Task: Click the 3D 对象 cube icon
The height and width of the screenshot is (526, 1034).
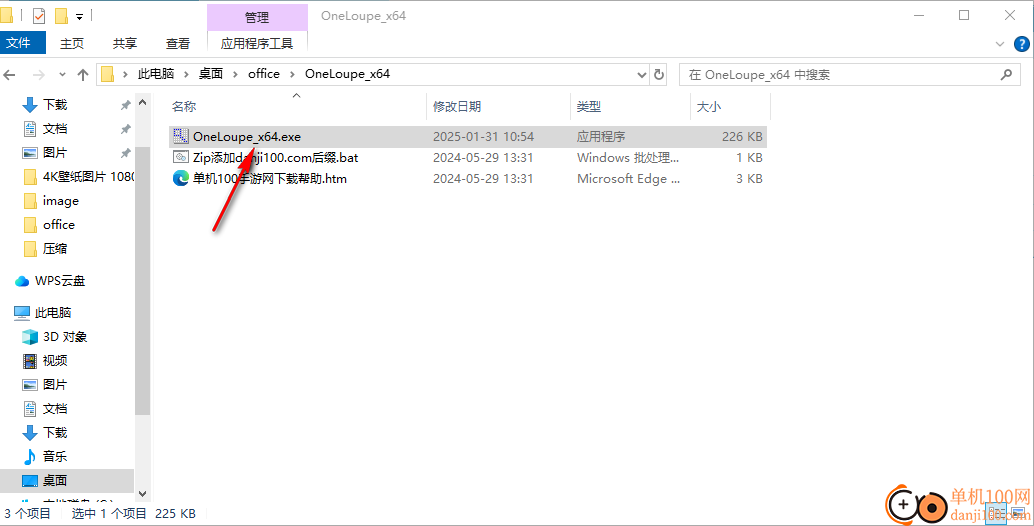Action: click(x=30, y=337)
